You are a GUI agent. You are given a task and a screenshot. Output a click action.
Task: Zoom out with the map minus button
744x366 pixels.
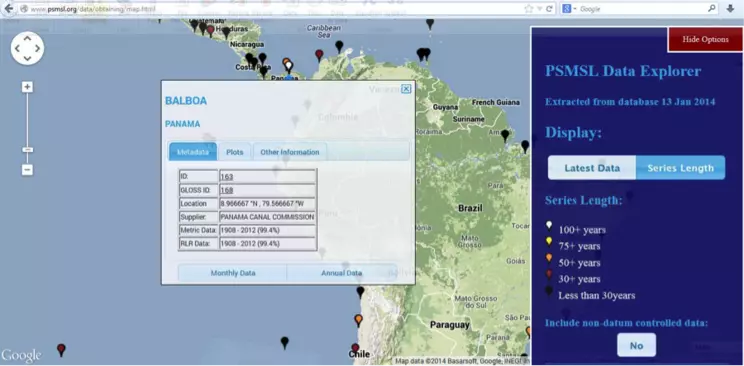click(28, 169)
